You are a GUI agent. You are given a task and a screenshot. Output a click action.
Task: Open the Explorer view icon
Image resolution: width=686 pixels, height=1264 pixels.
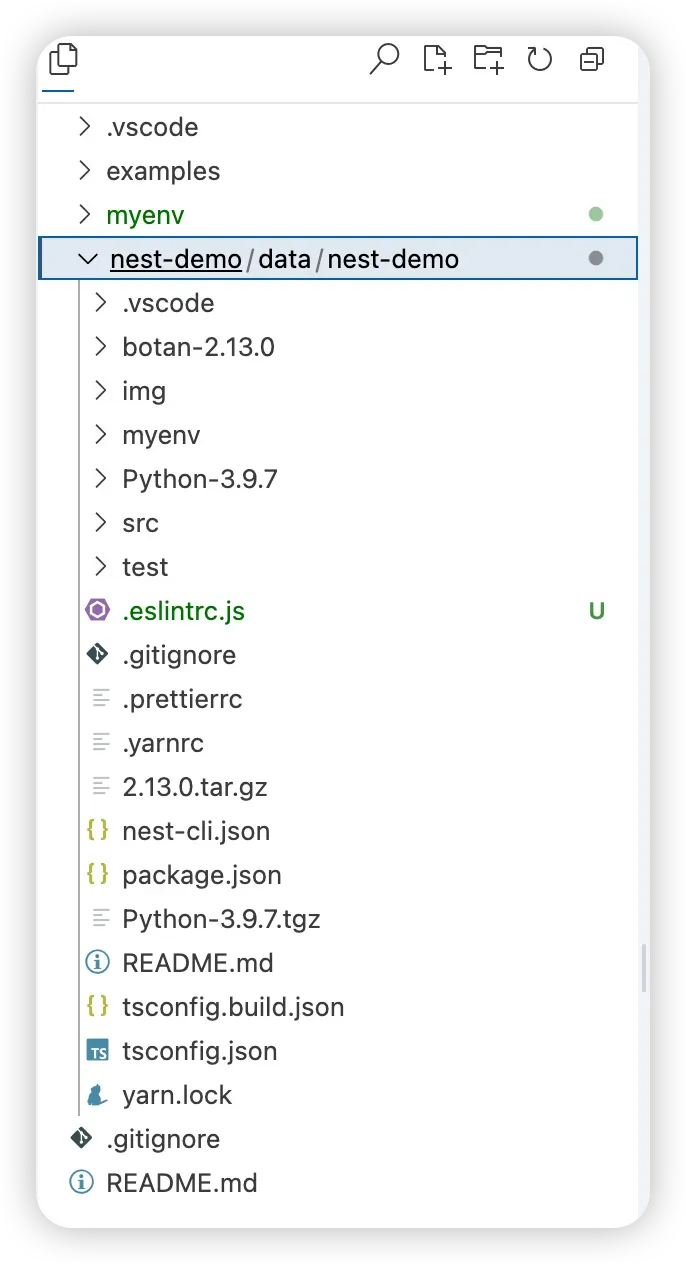(62, 60)
